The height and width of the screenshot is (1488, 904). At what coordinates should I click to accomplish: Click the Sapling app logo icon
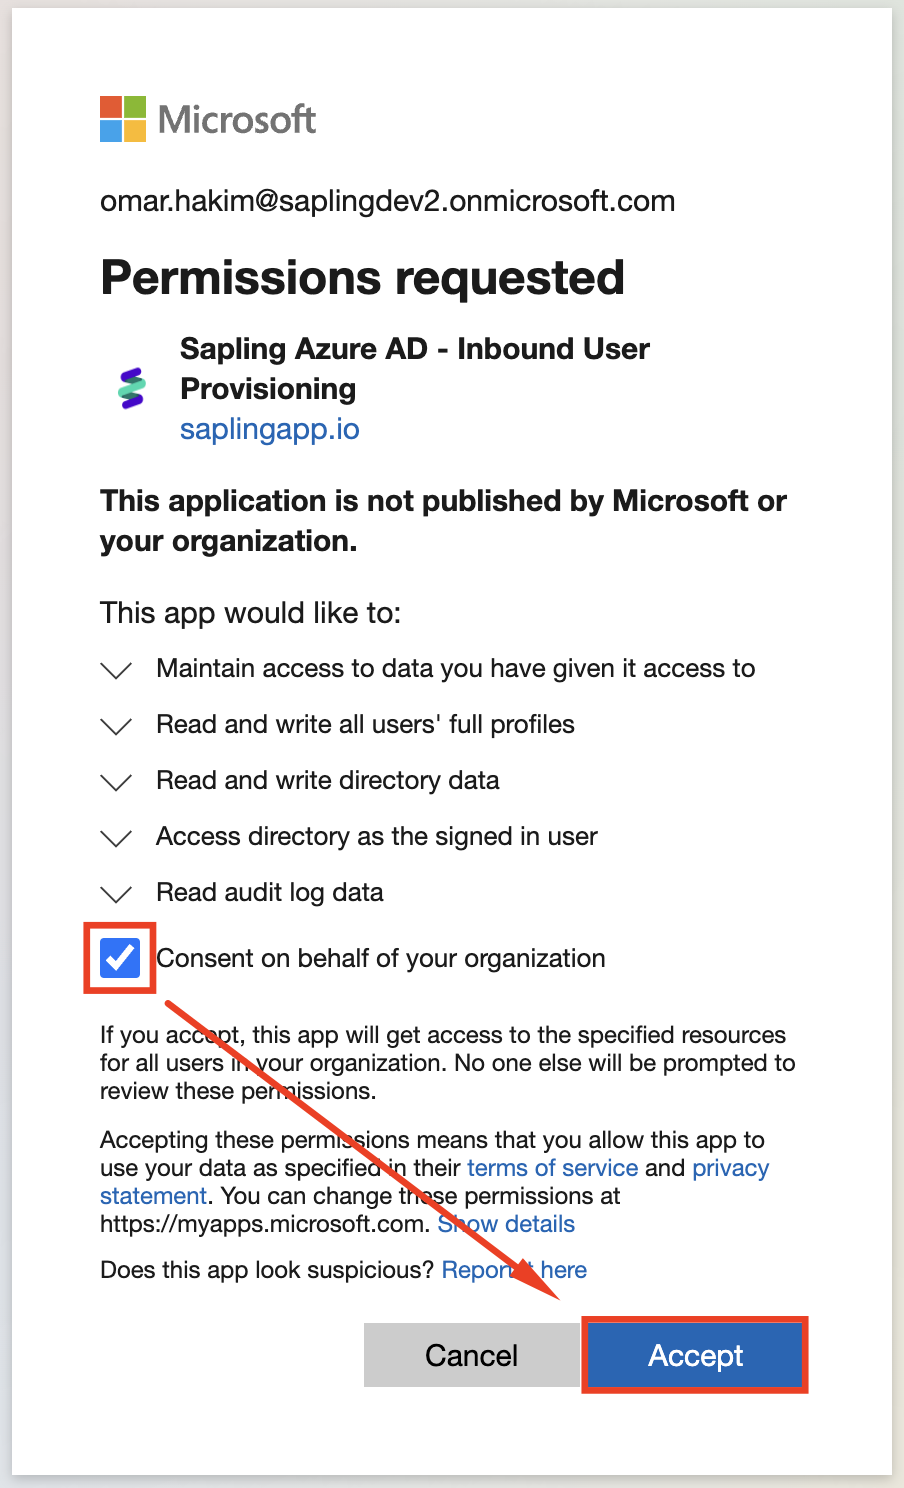[x=132, y=388]
